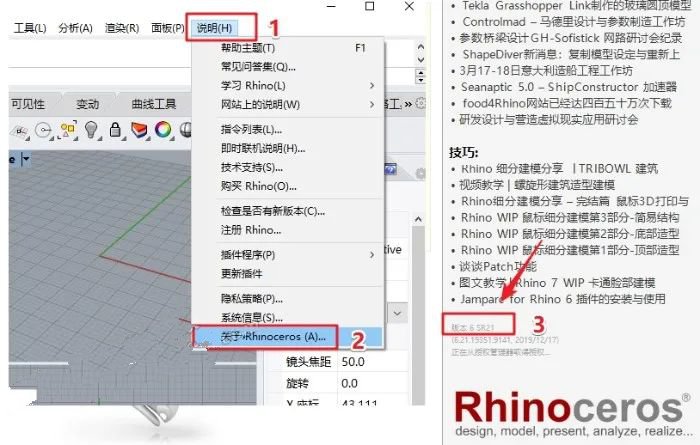Open ShapeDiver新消息 news link
This screenshot has height=445, width=700.
pyautogui.click(x=571, y=54)
